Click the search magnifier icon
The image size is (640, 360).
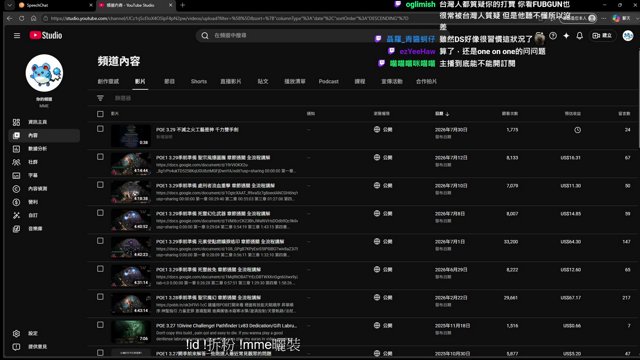point(205,36)
